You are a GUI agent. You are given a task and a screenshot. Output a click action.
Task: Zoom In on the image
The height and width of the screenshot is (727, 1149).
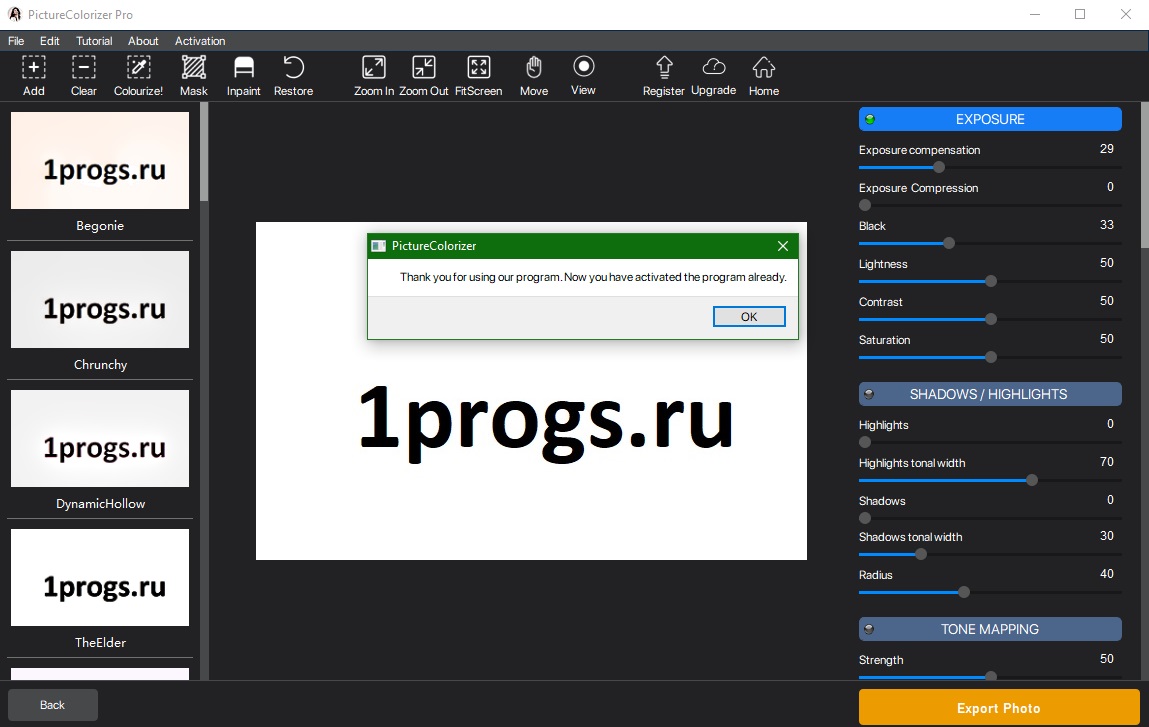pos(374,67)
